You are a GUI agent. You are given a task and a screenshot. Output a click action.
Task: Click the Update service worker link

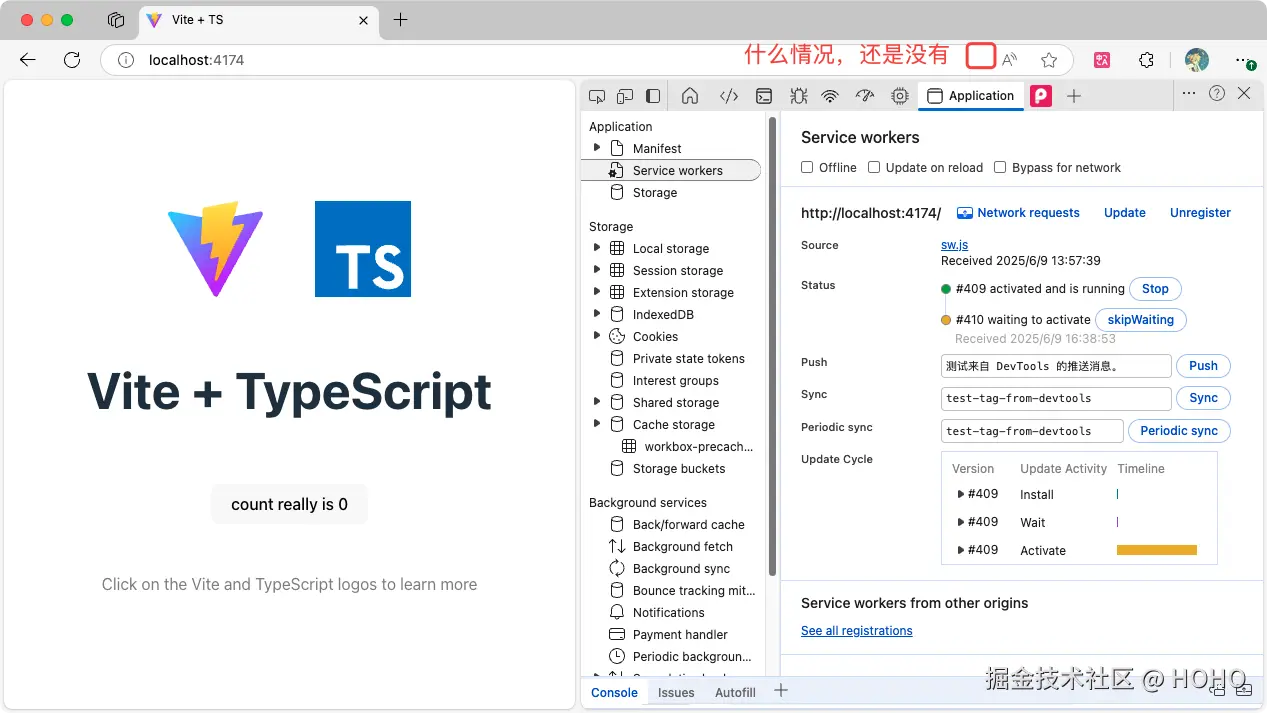click(x=1125, y=213)
